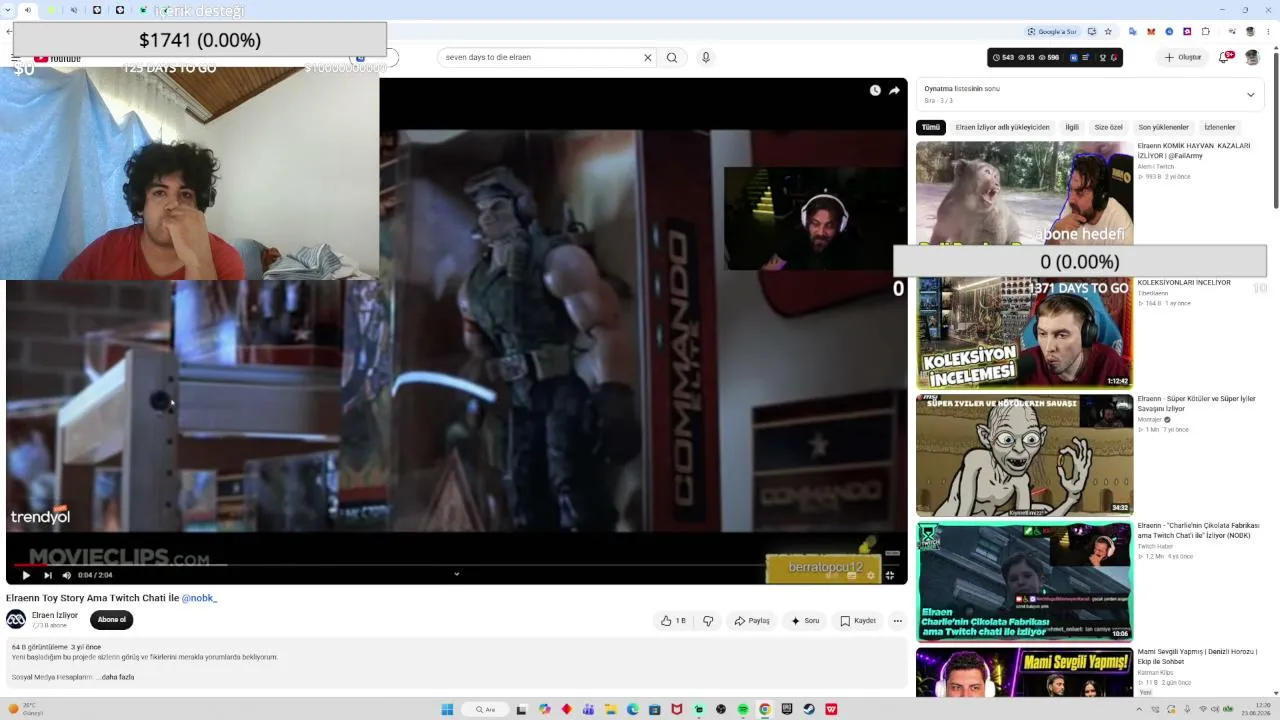Select the Son yüklenenler filter chip
This screenshot has width=1280, height=720.
1163,127
